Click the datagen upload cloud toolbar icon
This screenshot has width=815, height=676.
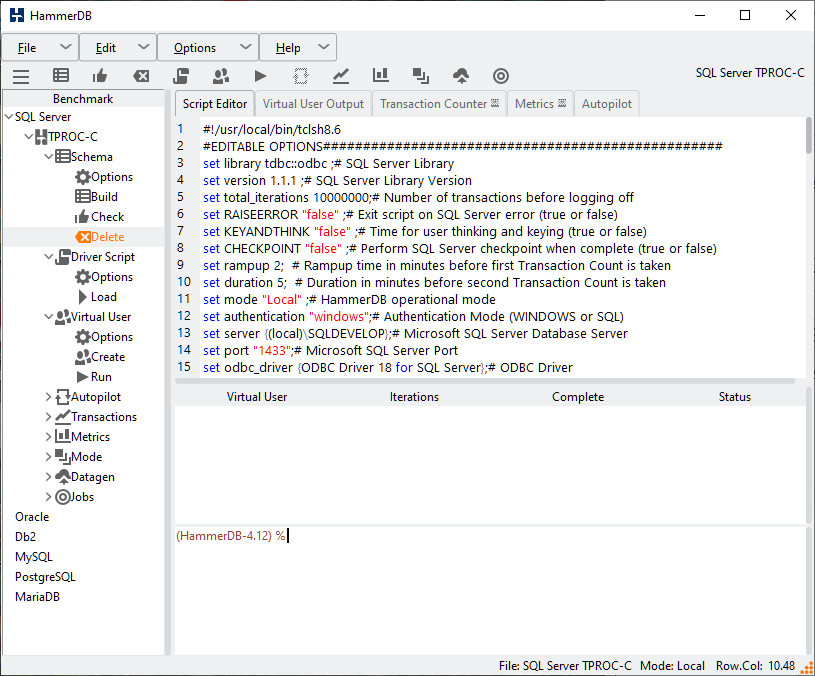(x=461, y=76)
